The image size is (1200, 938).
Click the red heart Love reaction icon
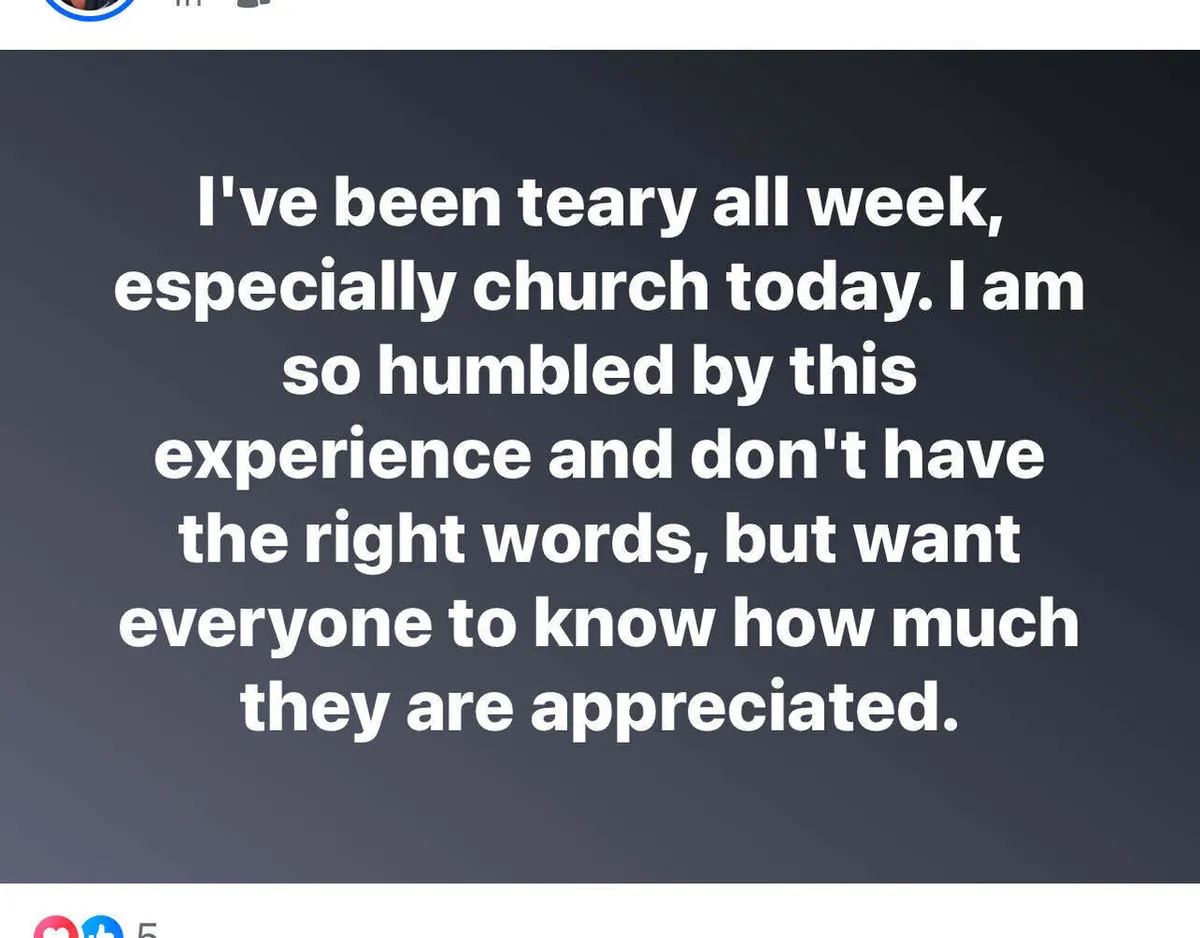pos(57,930)
